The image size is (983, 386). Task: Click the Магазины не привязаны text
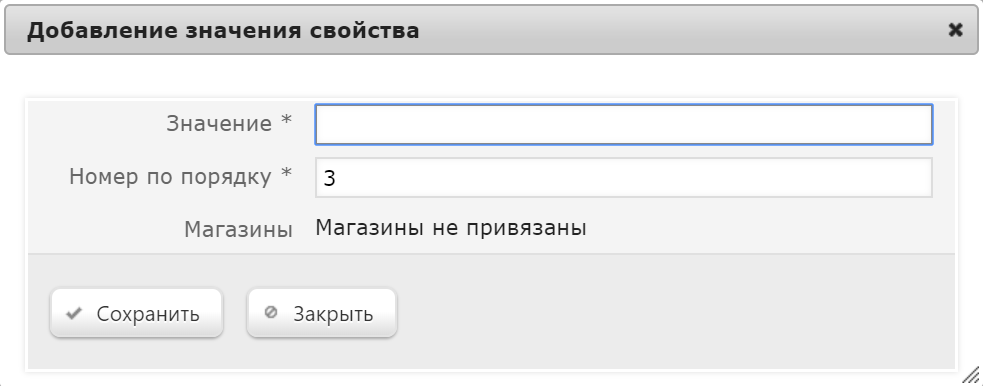(x=451, y=228)
